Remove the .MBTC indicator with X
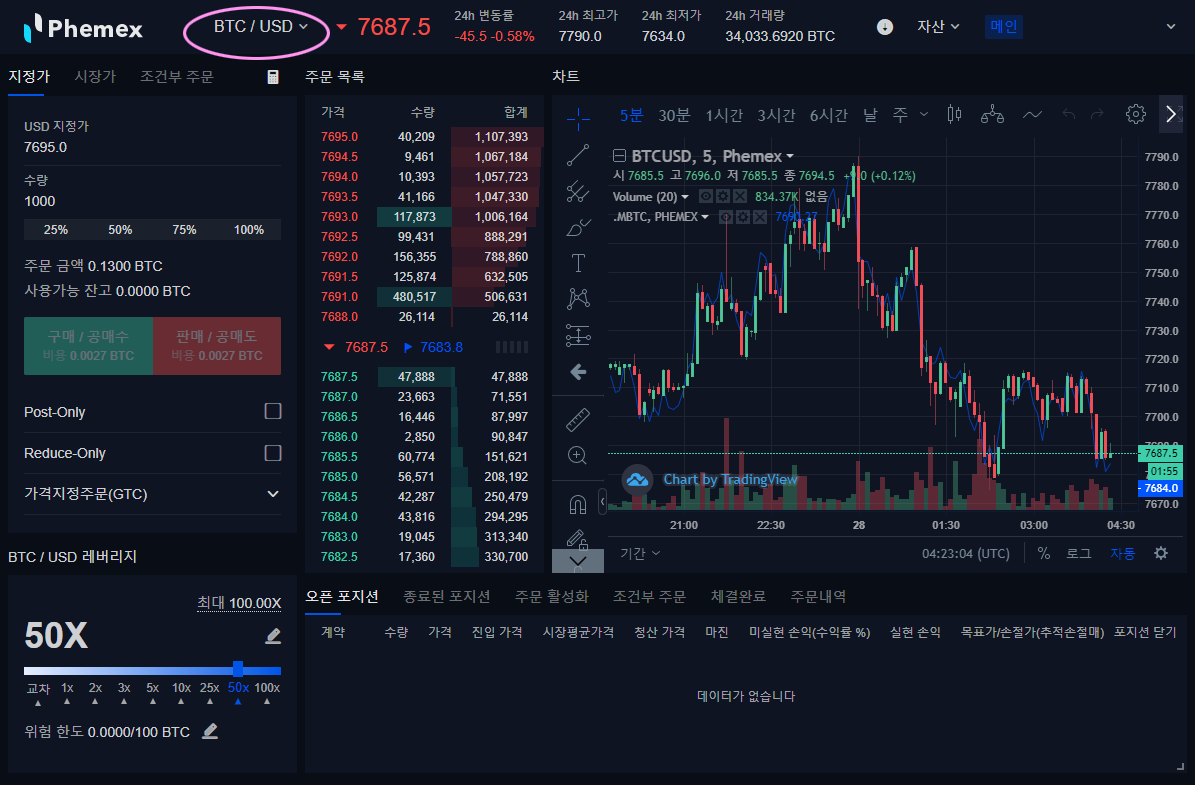This screenshot has height=785, width=1195. point(760,217)
